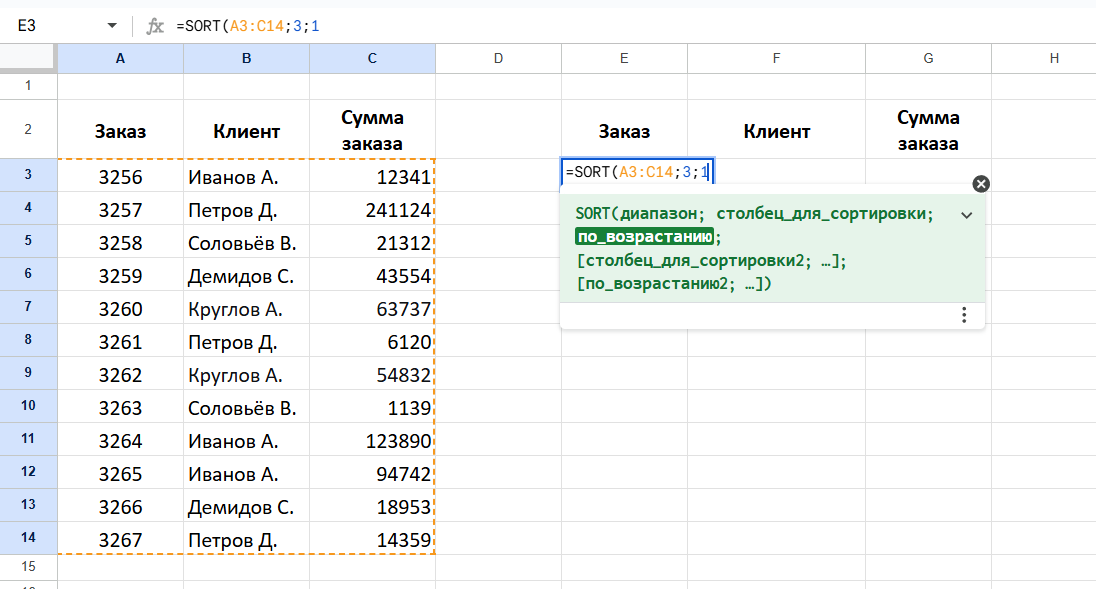Click inside the formula bar text

(x=248, y=27)
